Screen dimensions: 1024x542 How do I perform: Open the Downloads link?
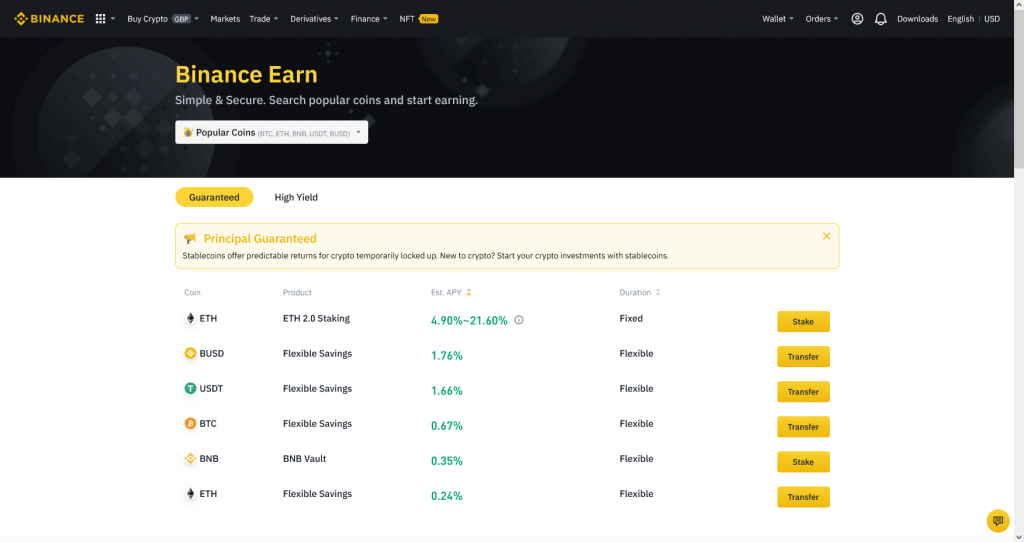(x=918, y=19)
